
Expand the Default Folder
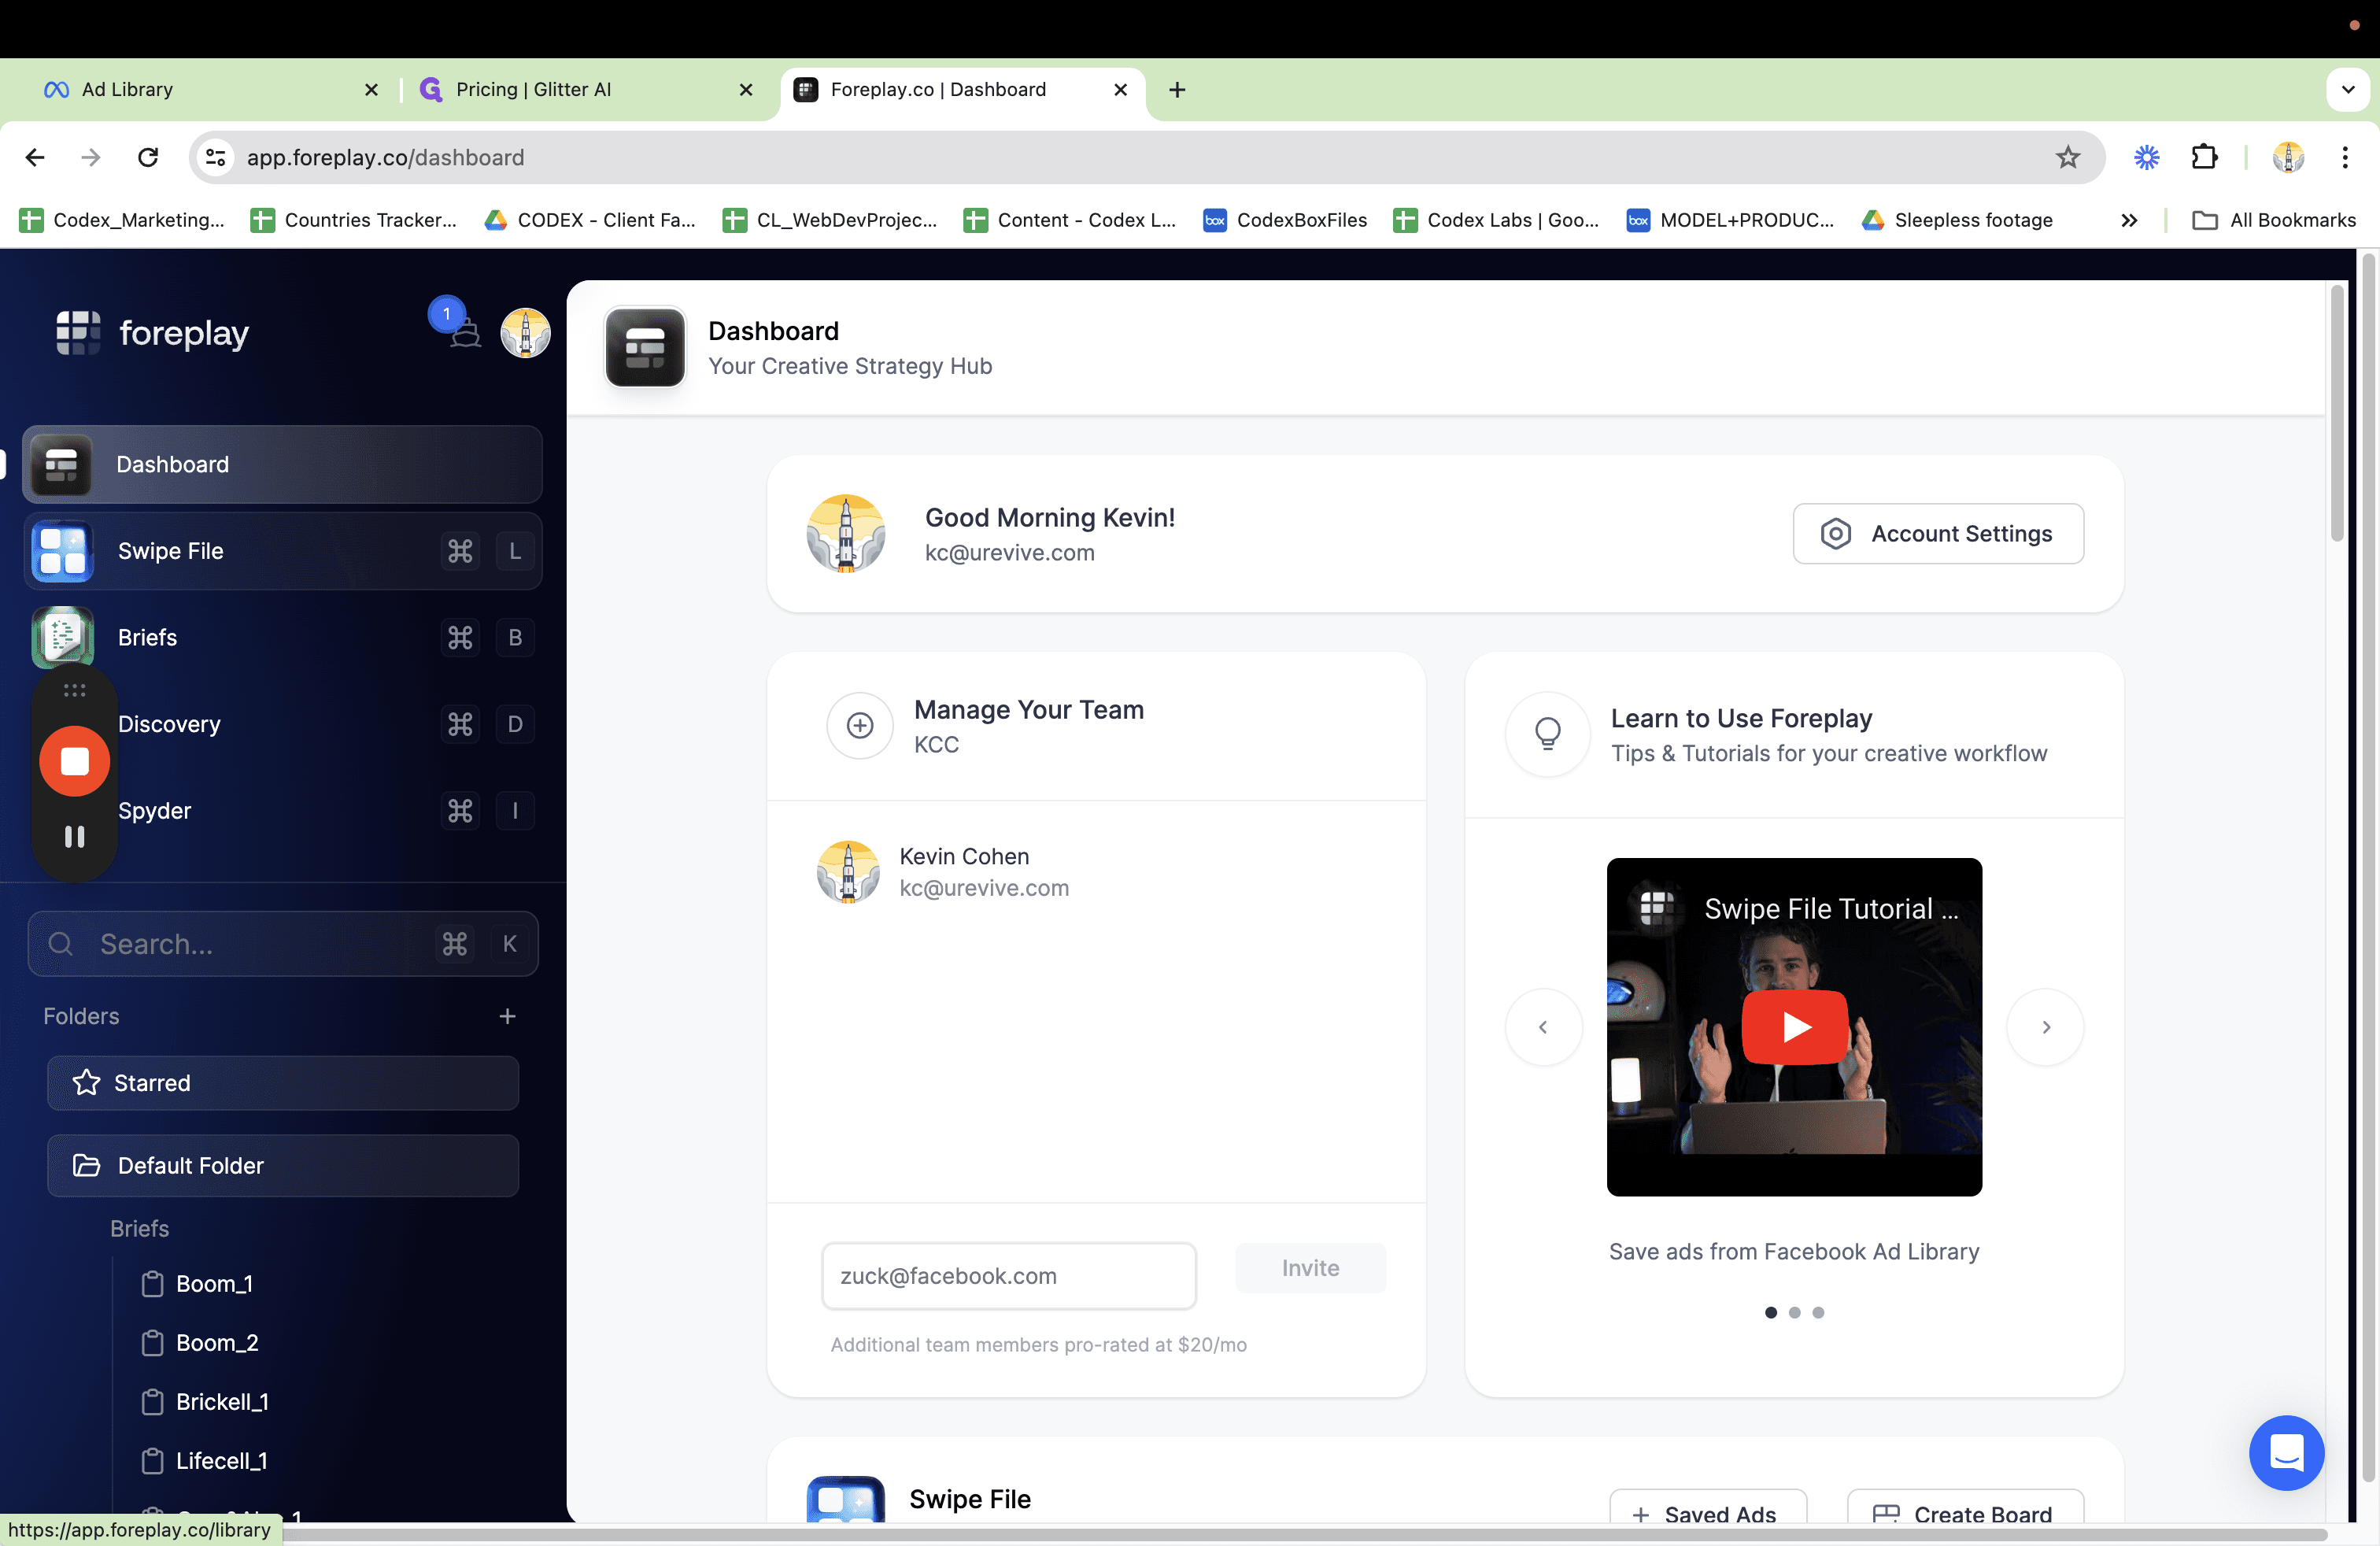click(x=283, y=1165)
